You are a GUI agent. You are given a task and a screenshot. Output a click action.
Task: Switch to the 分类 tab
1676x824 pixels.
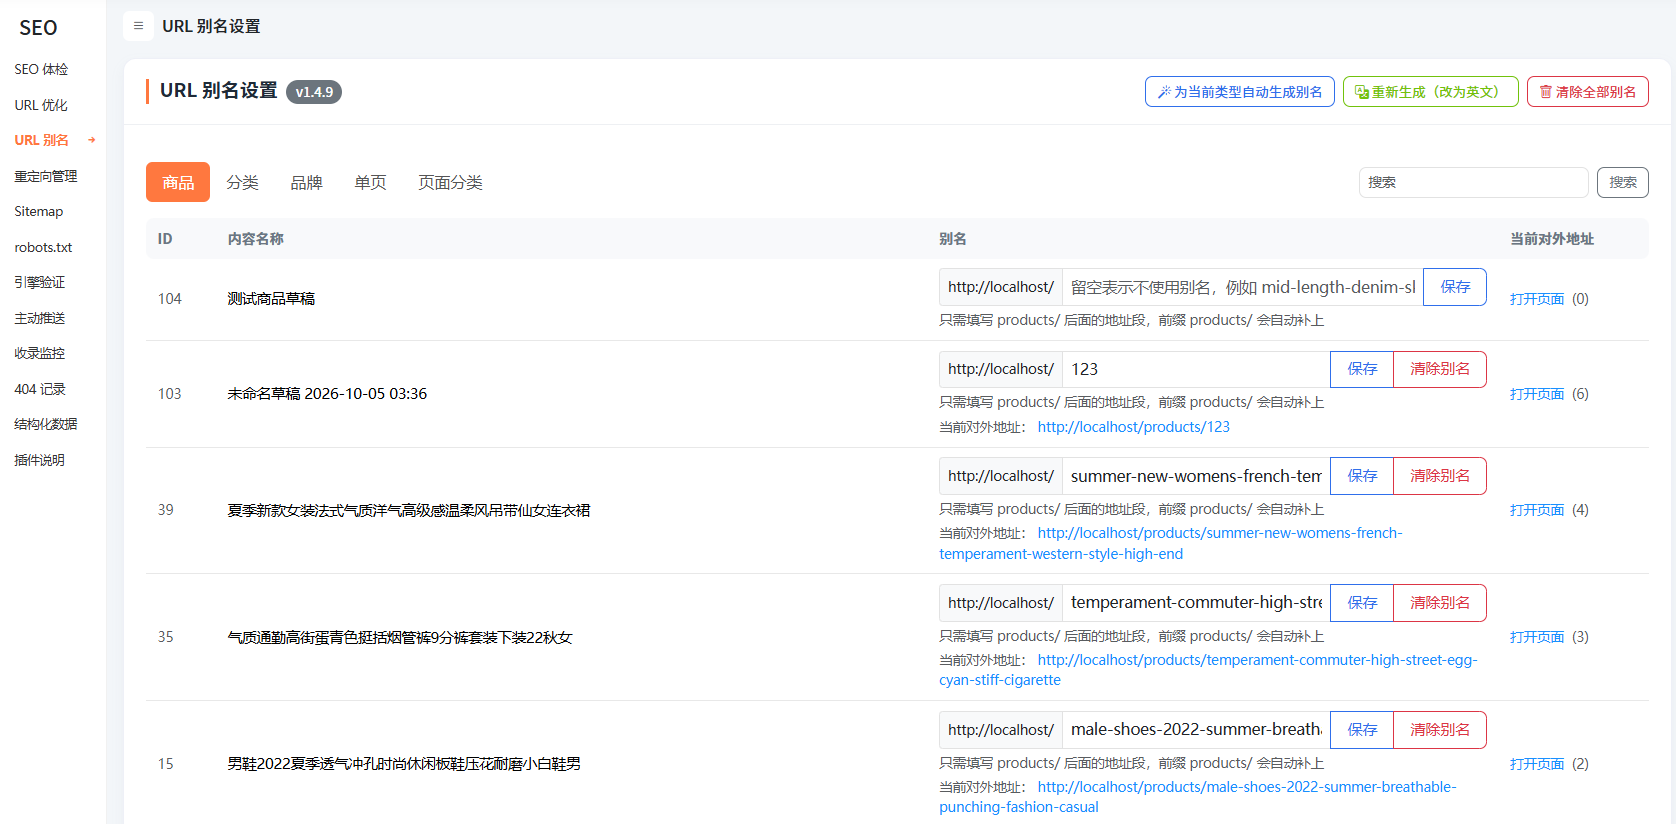(x=242, y=182)
